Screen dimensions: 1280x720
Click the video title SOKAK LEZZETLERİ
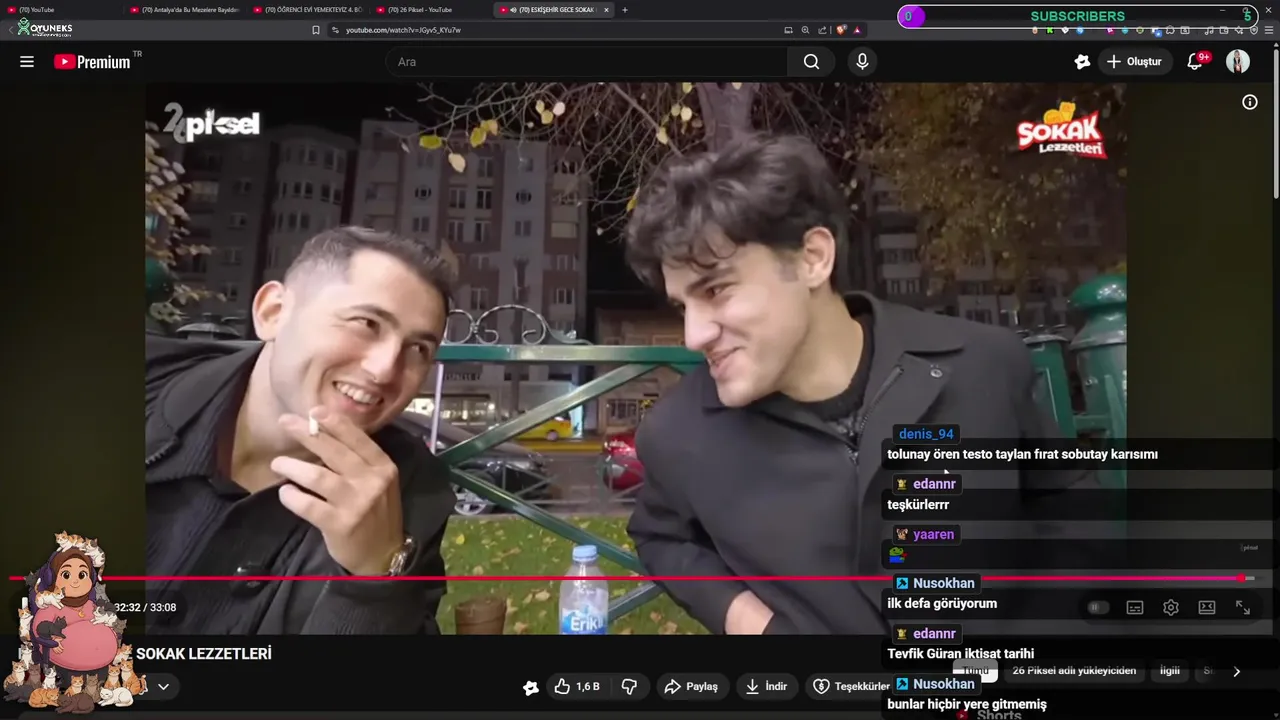point(204,654)
